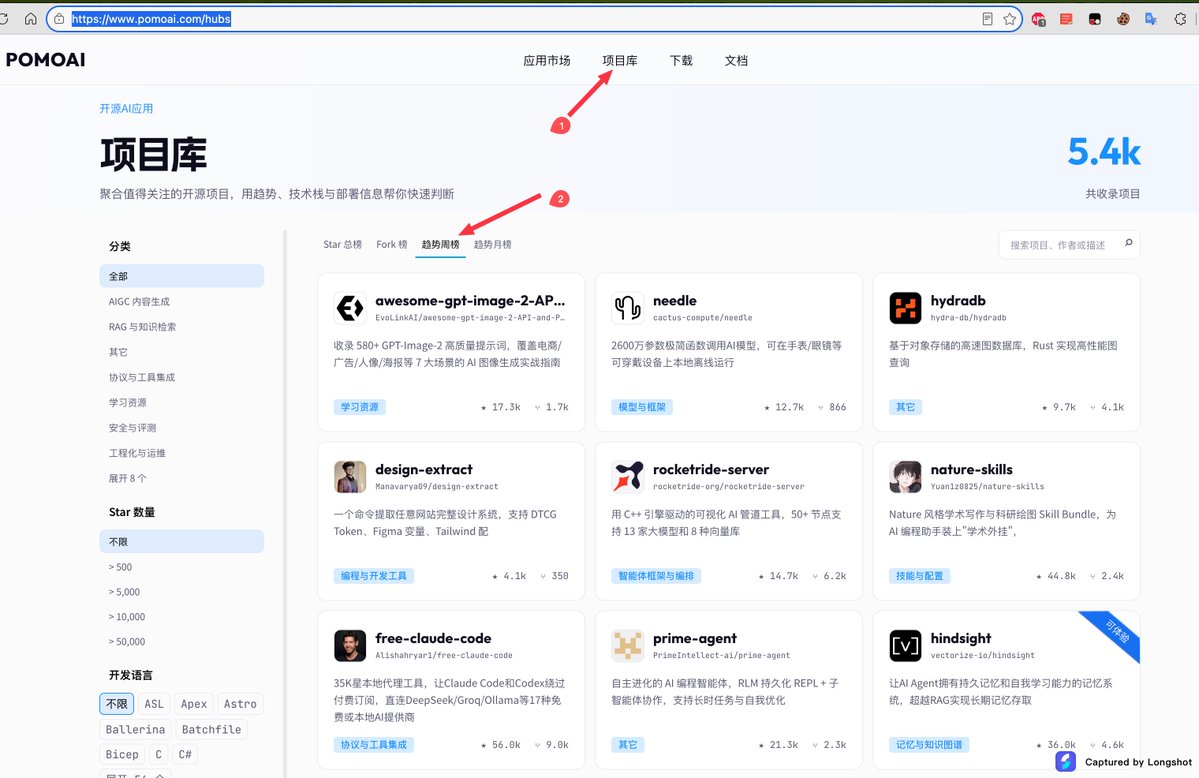Open the red notes extension icon

pos(1067,19)
